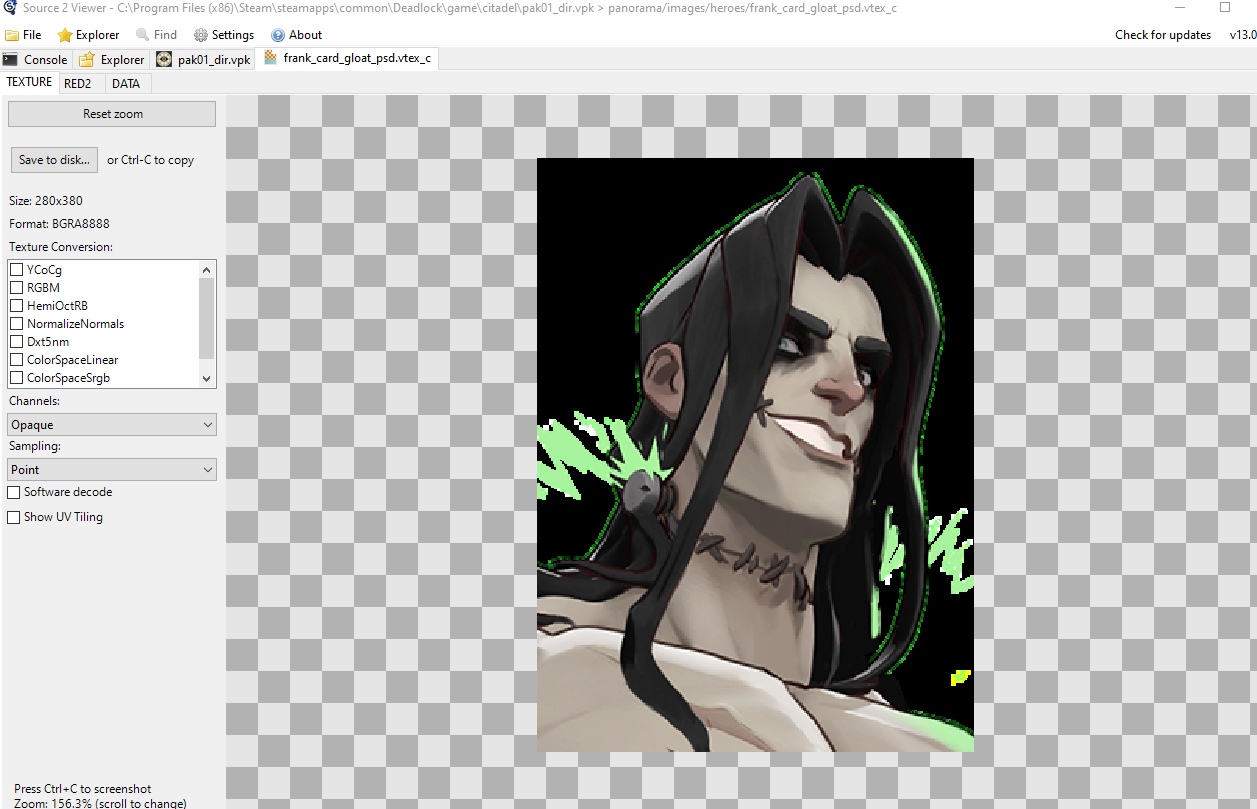1257x809 pixels.
Task: Select the TEXTURE sub-tab
Action: coord(29,82)
